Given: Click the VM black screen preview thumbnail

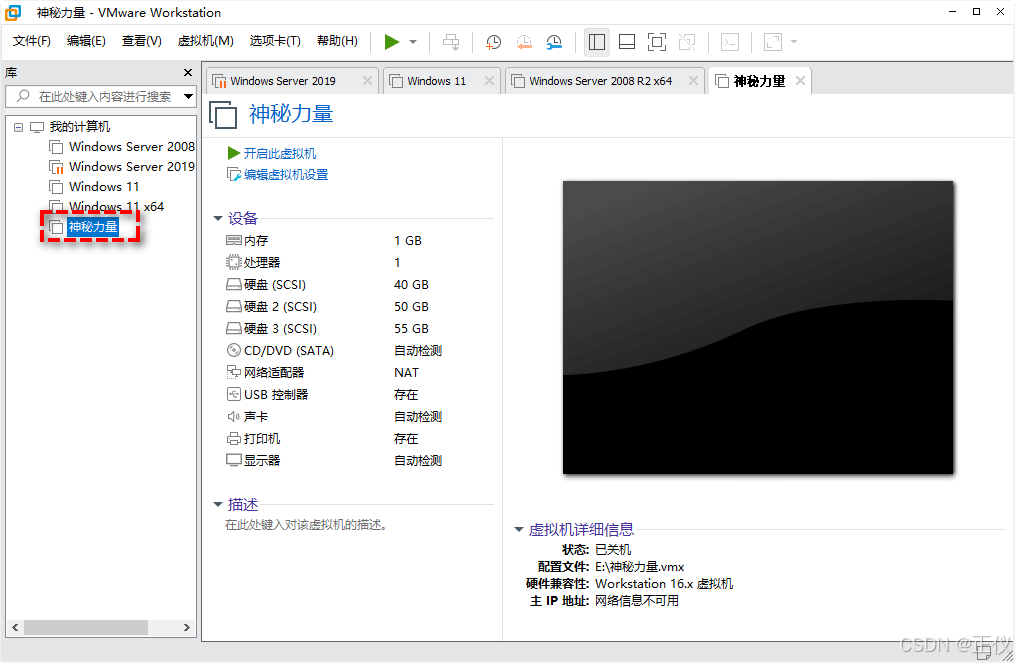Looking at the screenshot, I should pos(758,328).
